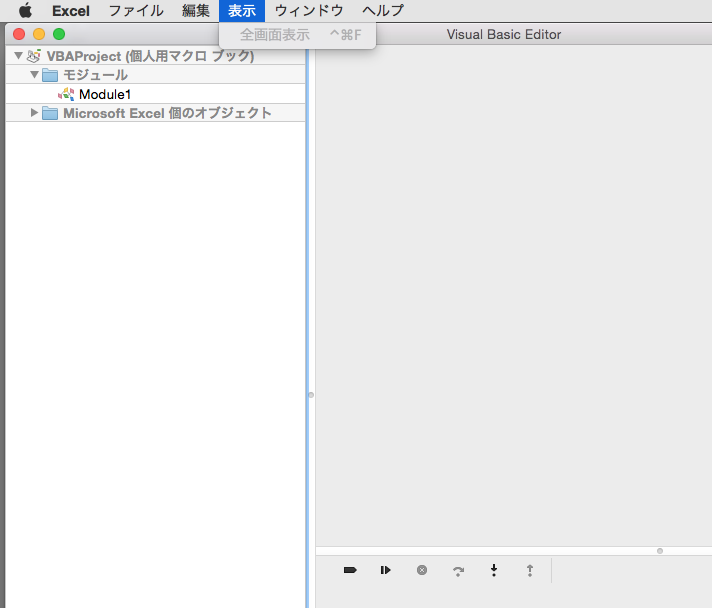The image size is (712, 608).
Task: Open the 編集 menu
Action: pos(196,10)
